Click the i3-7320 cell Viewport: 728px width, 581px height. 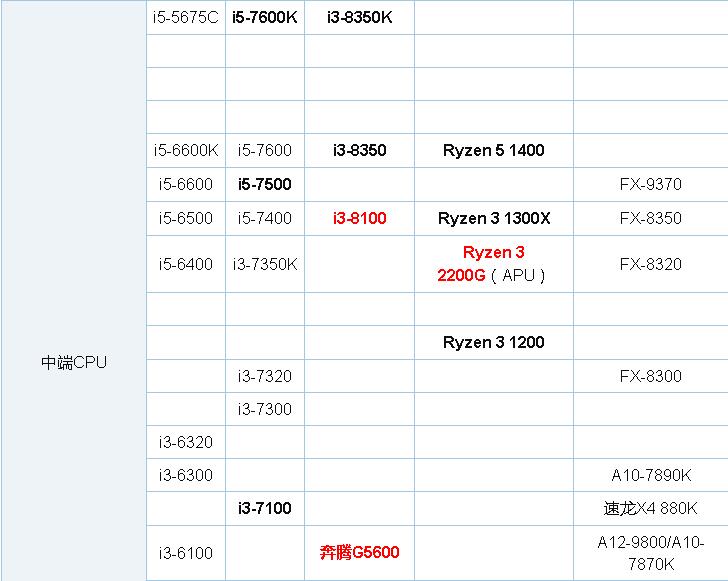click(264, 376)
